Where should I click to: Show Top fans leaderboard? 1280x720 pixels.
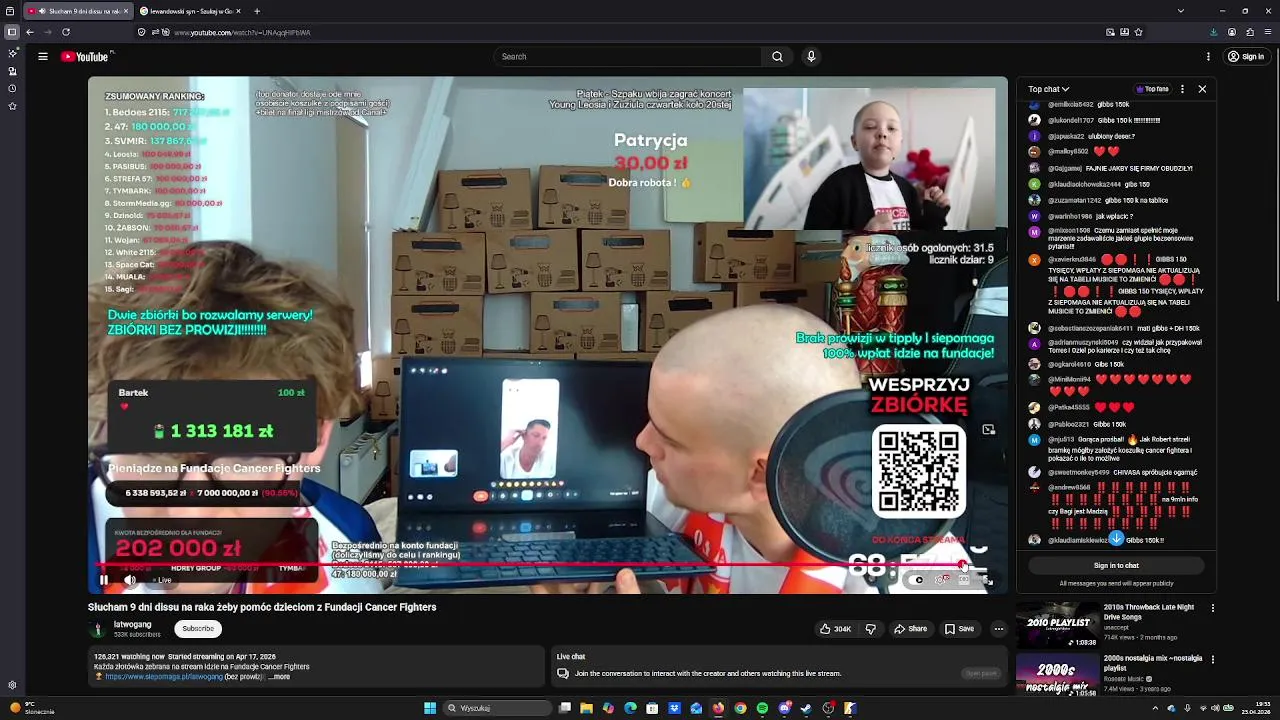coord(1152,89)
